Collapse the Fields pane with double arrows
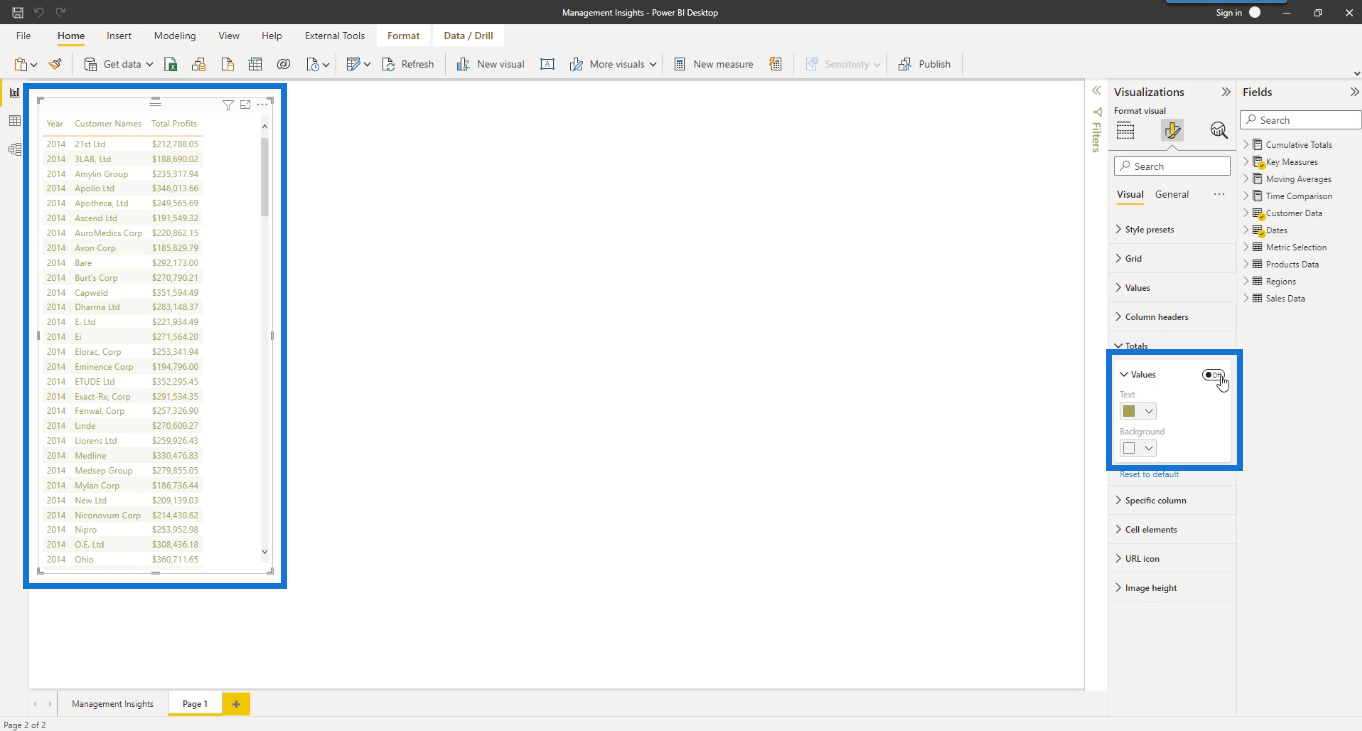The image size is (1362, 731). pos(1354,92)
